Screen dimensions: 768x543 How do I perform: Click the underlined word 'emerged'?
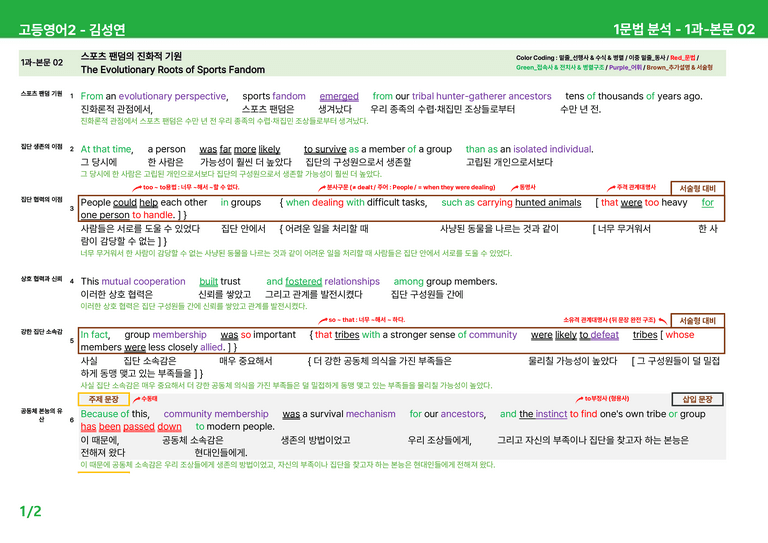click(x=339, y=96)
